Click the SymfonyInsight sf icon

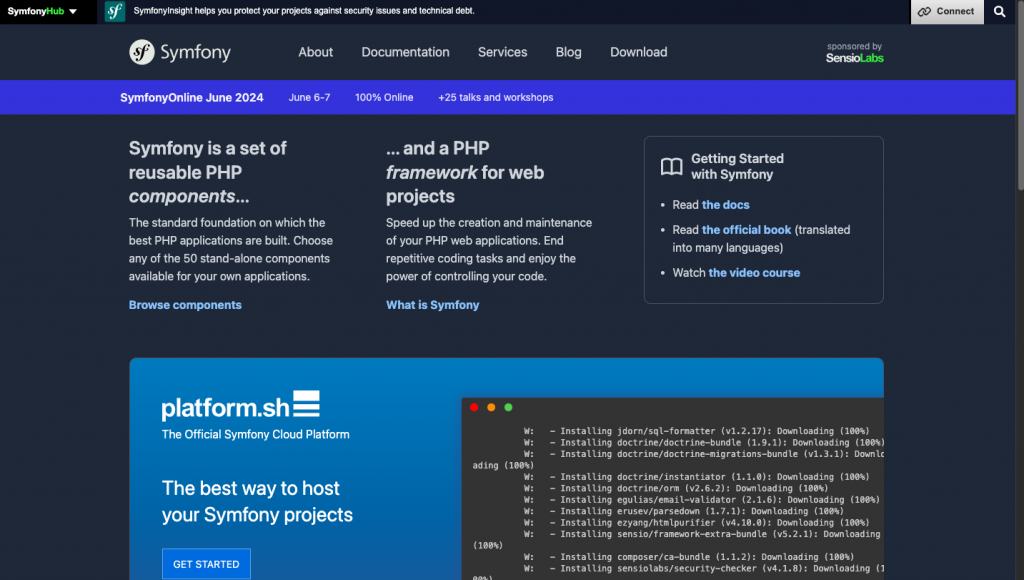pos(115,11)
